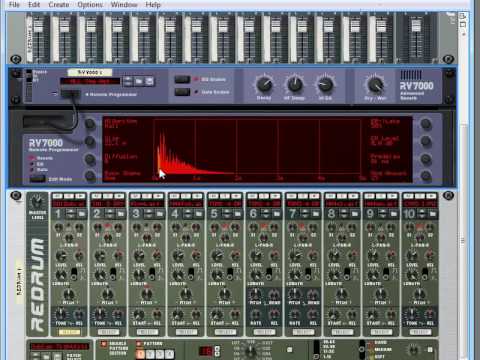Step sample arrows on Redrum channel 6
The height and width of the screenshot is (360, 480).
pos(266,213)
